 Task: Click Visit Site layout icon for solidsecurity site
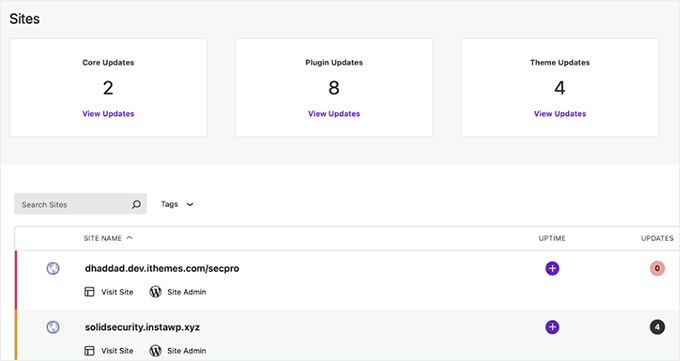(x=89, y=351)
